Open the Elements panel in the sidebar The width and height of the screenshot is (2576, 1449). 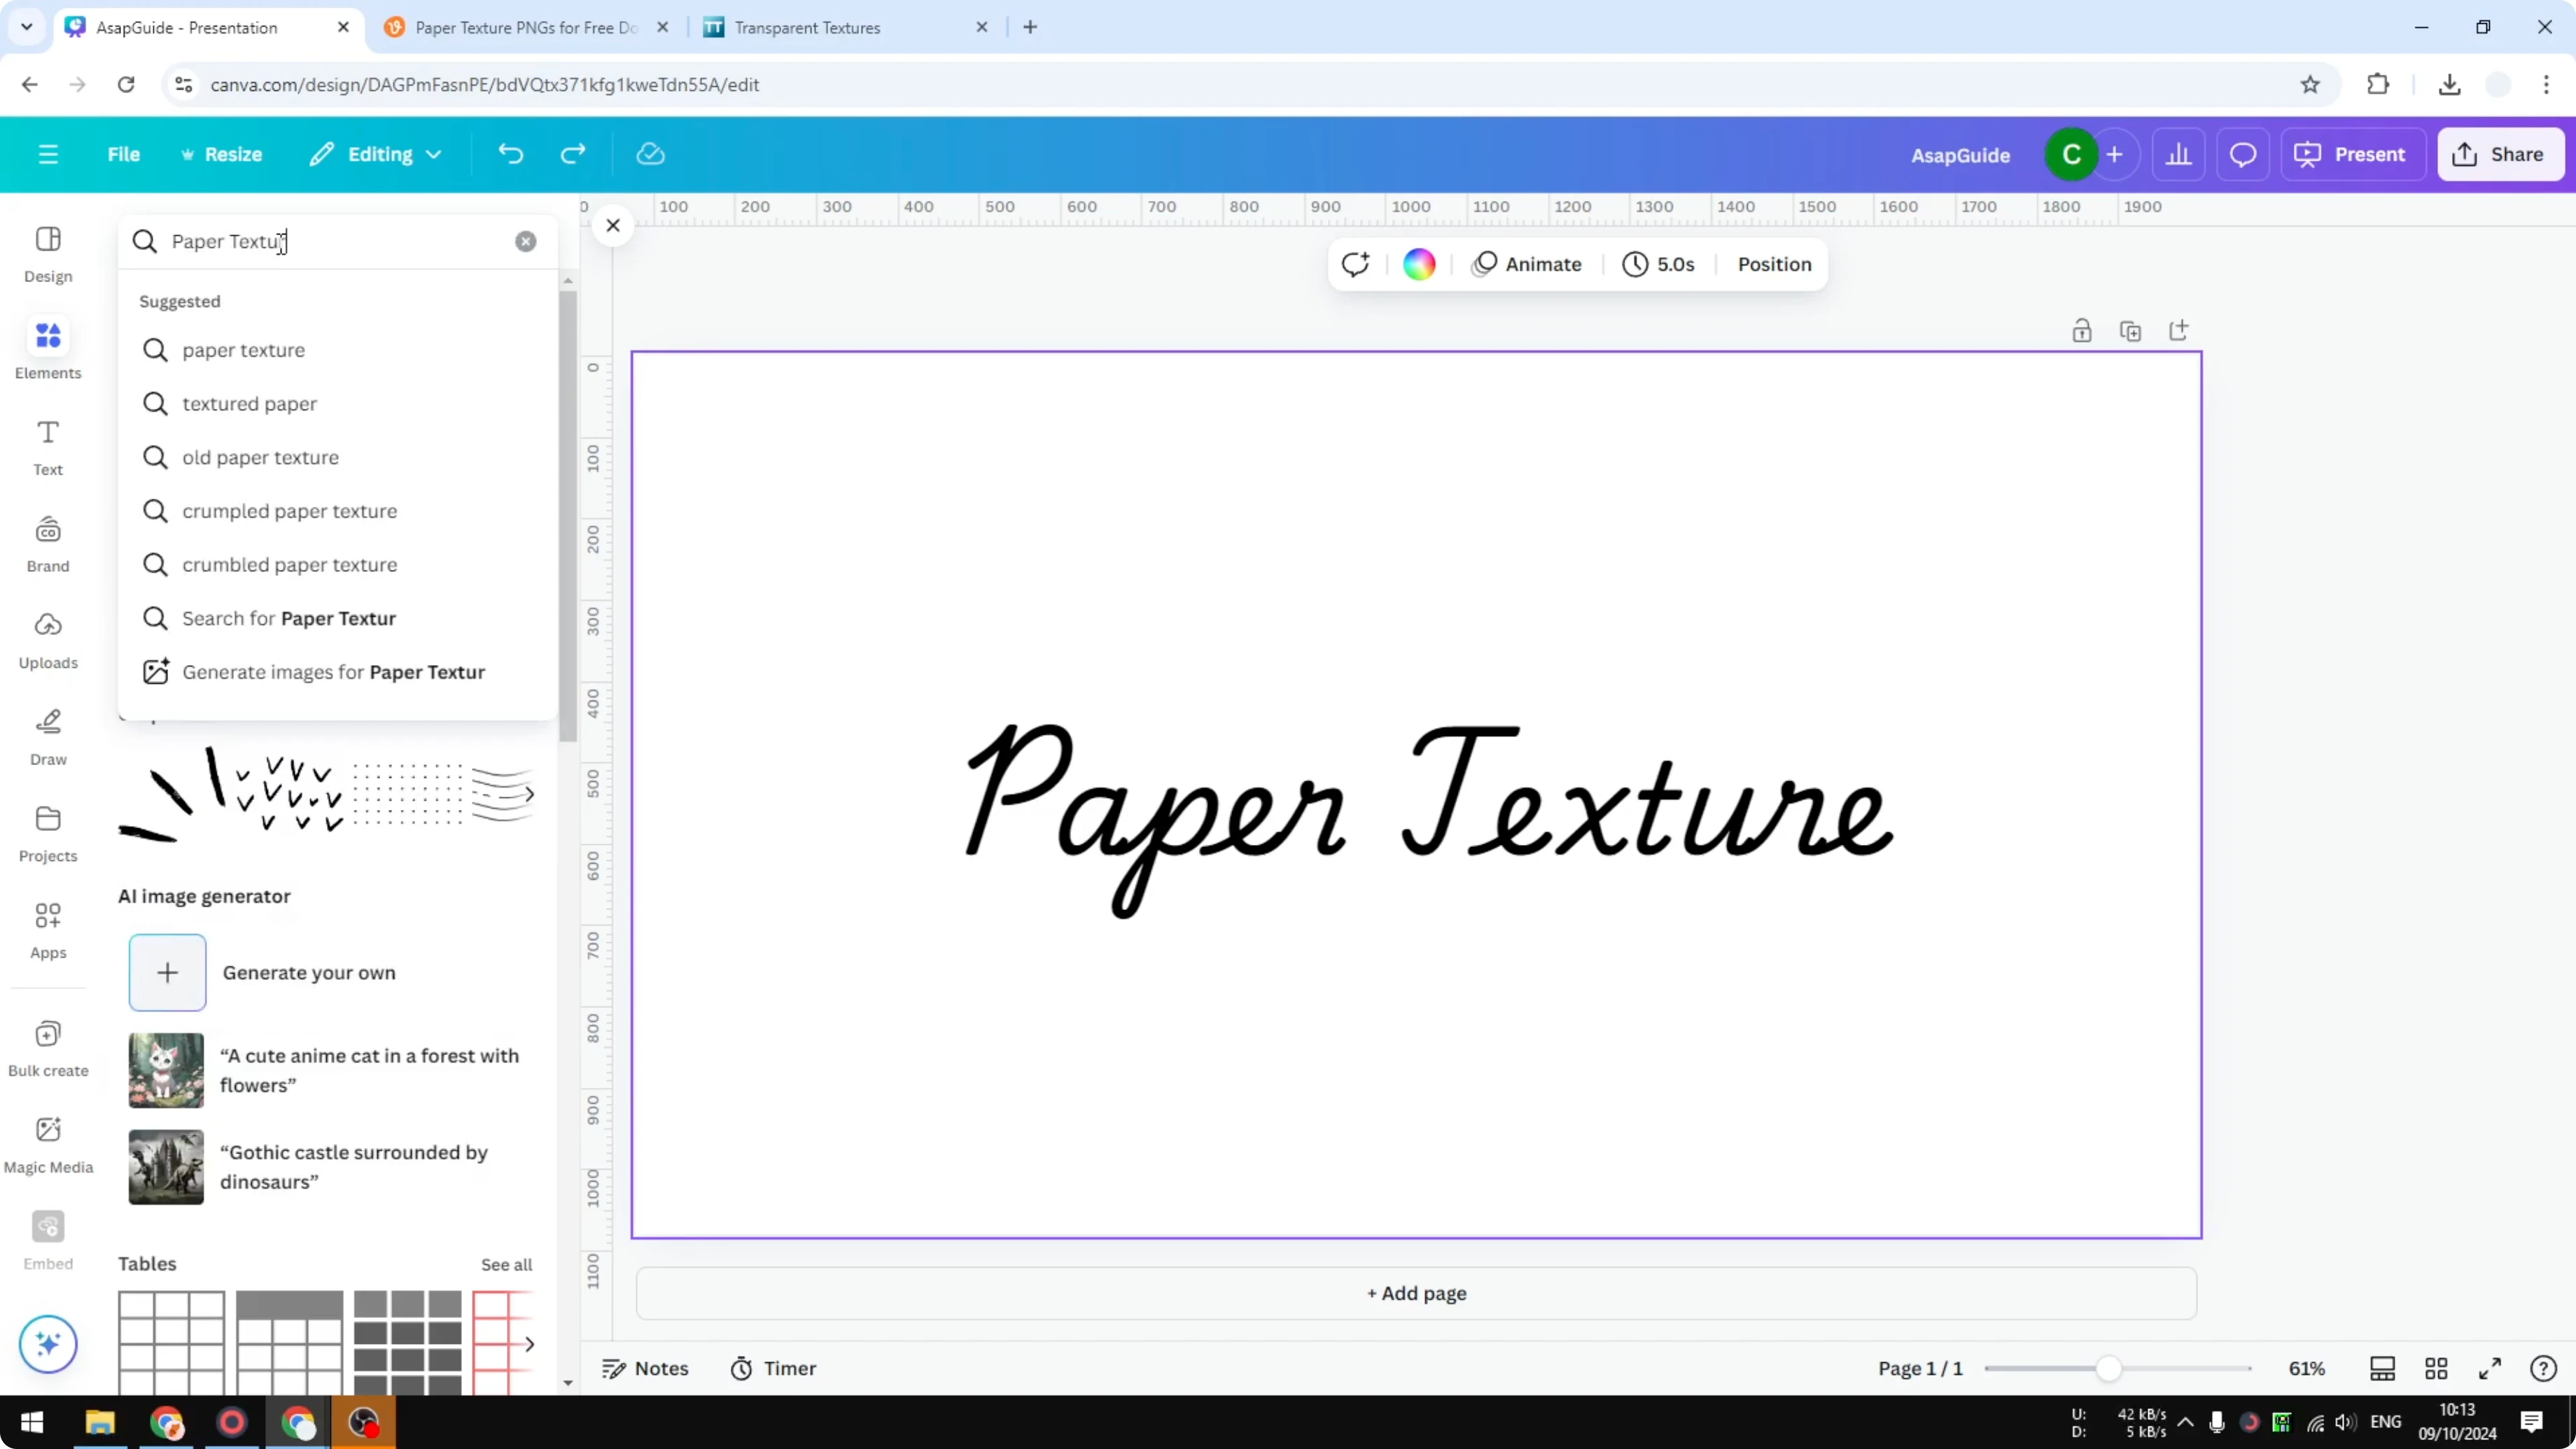click(47, 347)
